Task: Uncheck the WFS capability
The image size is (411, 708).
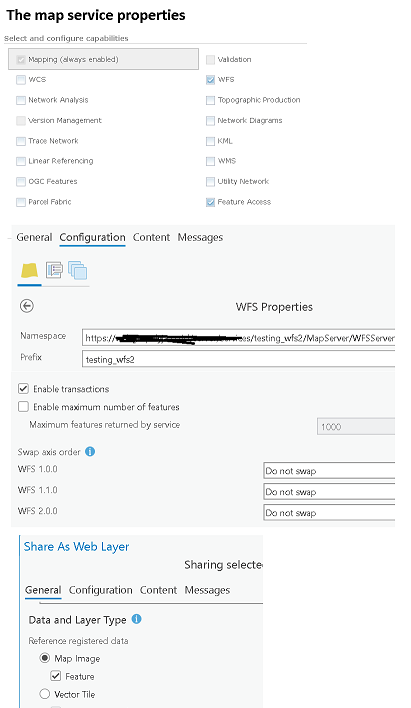Action: pos(210,80)
